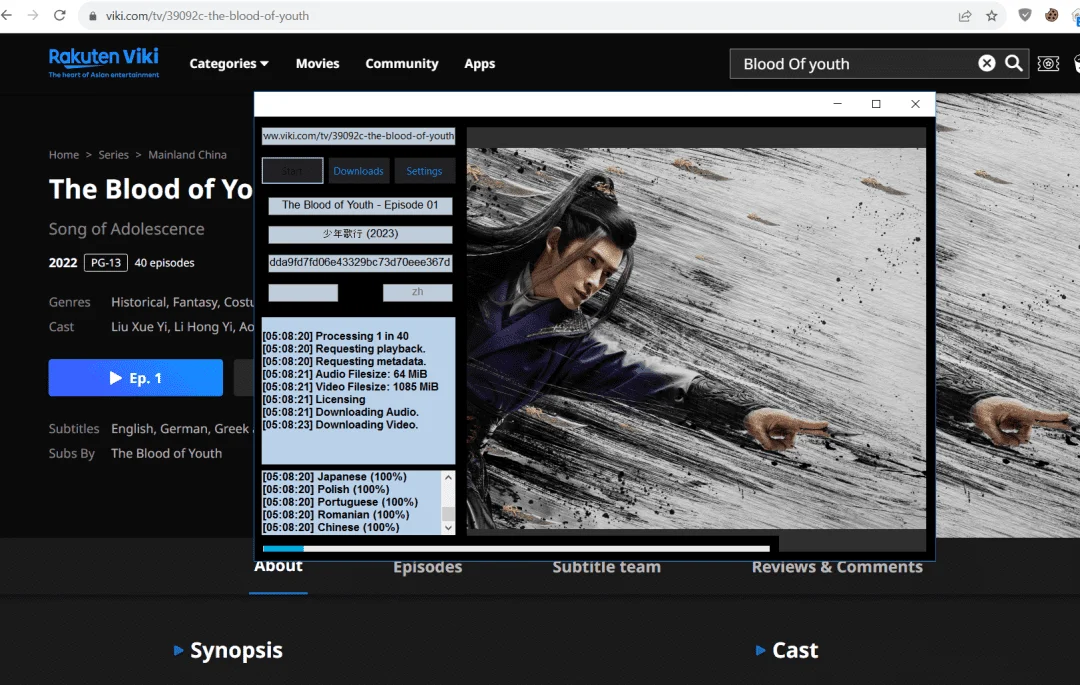Open Settings in the downloader
The height and width of the screenshot is (685, 1080).
click(424, 171)
